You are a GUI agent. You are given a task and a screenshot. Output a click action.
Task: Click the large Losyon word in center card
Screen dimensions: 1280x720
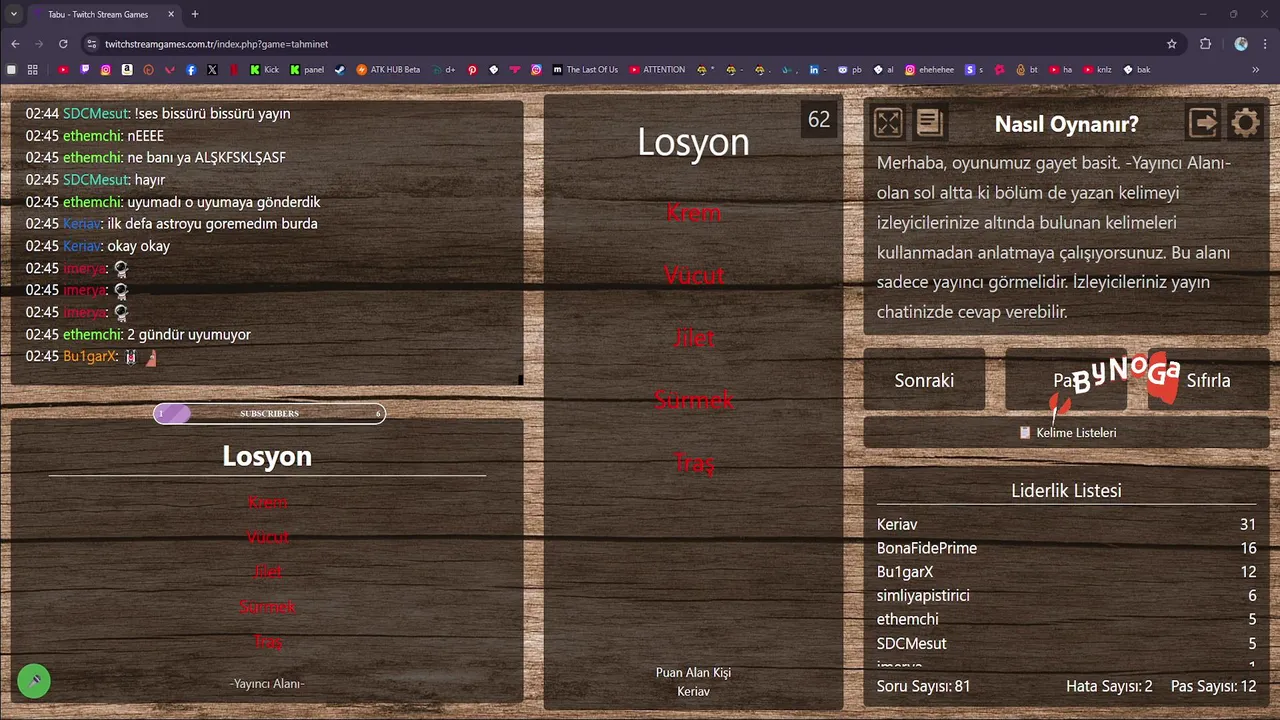point(693,142)
